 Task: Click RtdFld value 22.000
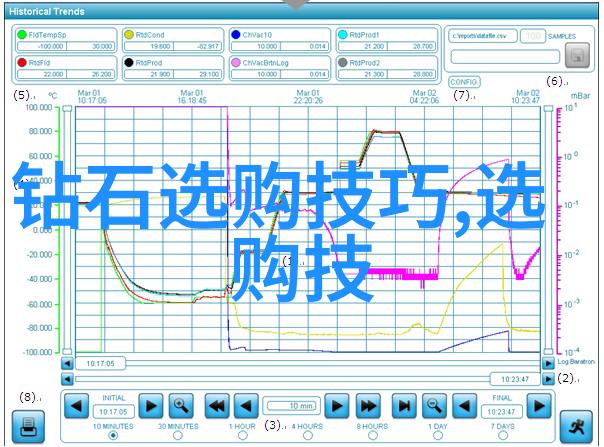pos(42,74)
